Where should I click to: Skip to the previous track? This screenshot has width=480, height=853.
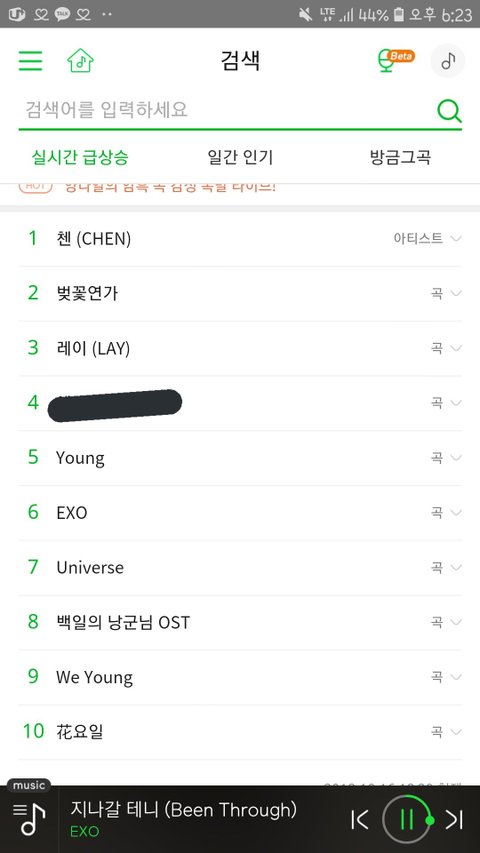click(360, 819)
